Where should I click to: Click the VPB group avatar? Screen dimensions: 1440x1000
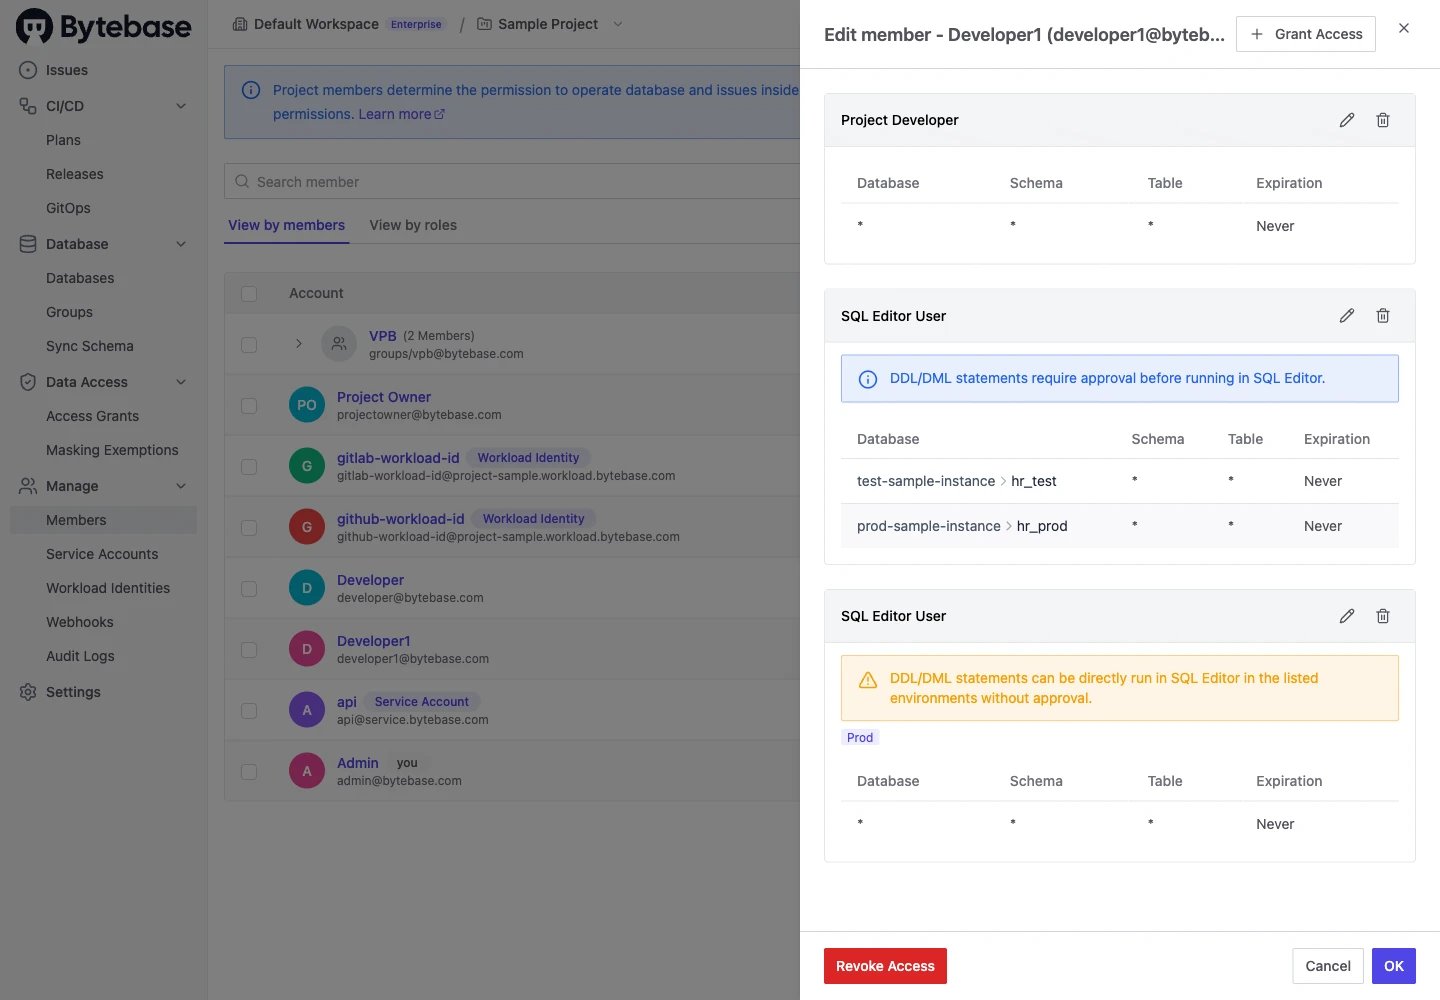point(339,344)
